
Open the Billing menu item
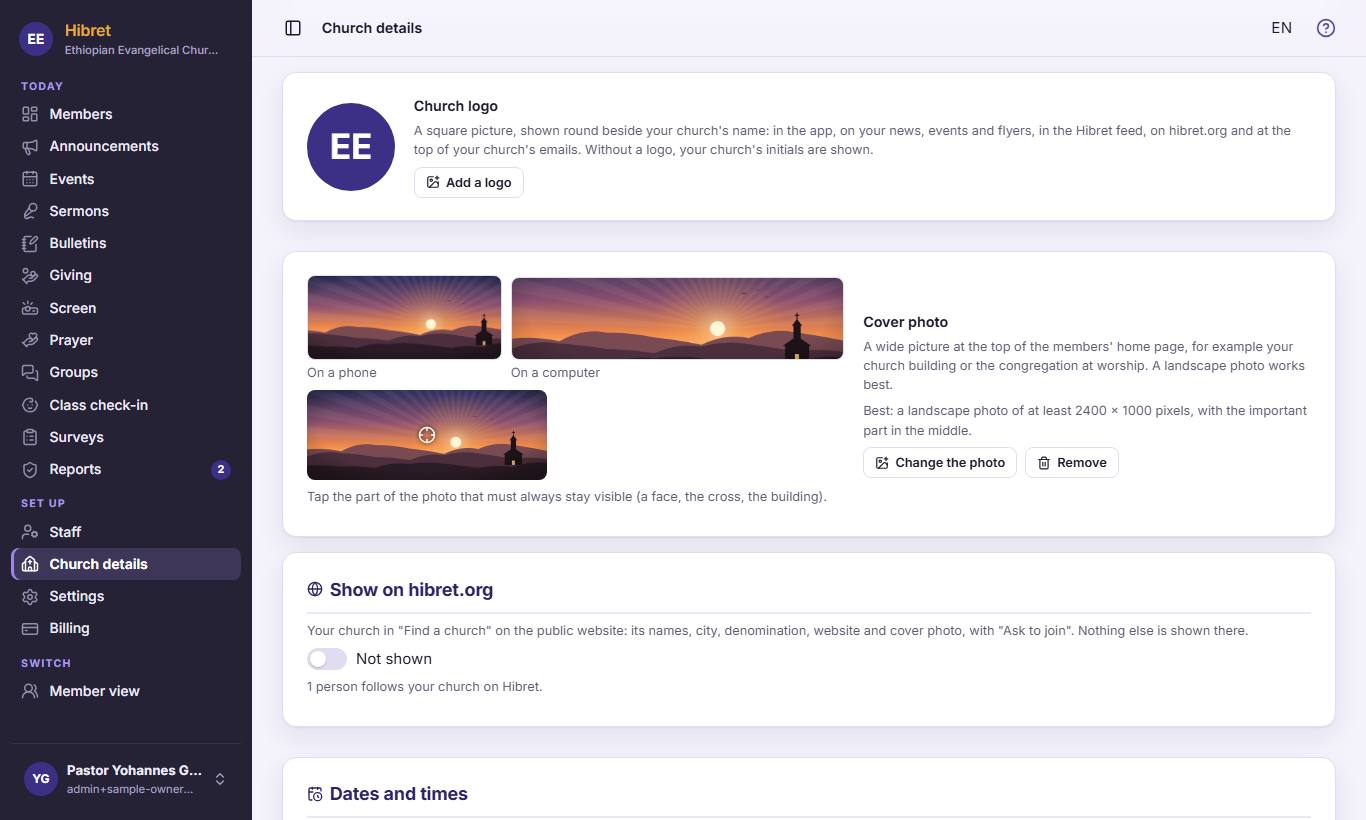[126, 628]
